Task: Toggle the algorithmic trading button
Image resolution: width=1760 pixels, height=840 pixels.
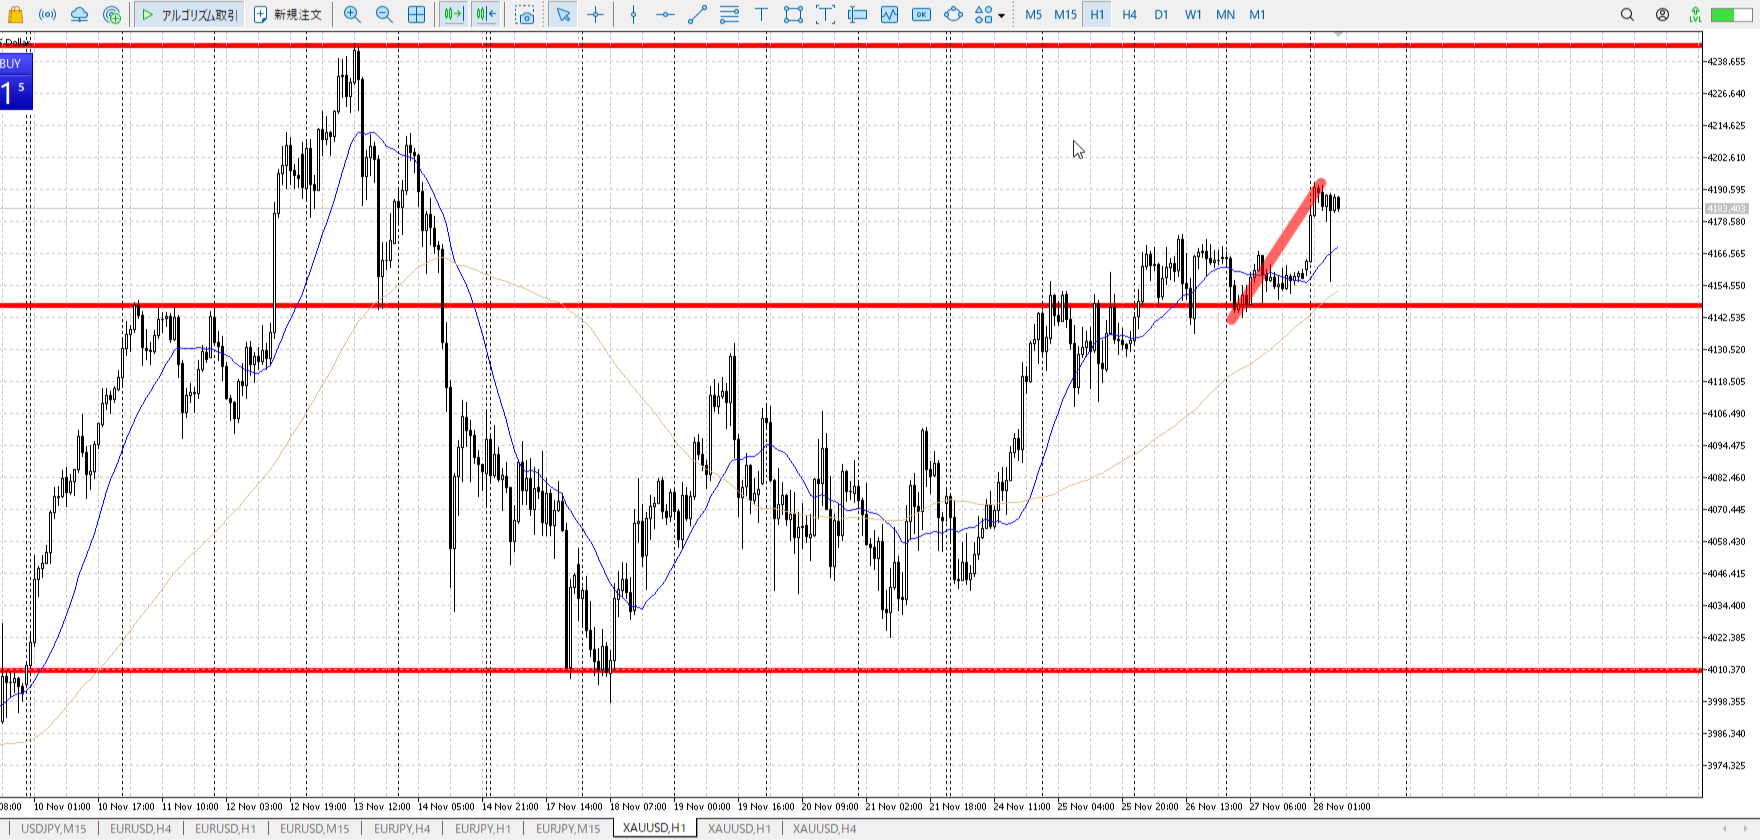Action: click(x=189, y=15)
